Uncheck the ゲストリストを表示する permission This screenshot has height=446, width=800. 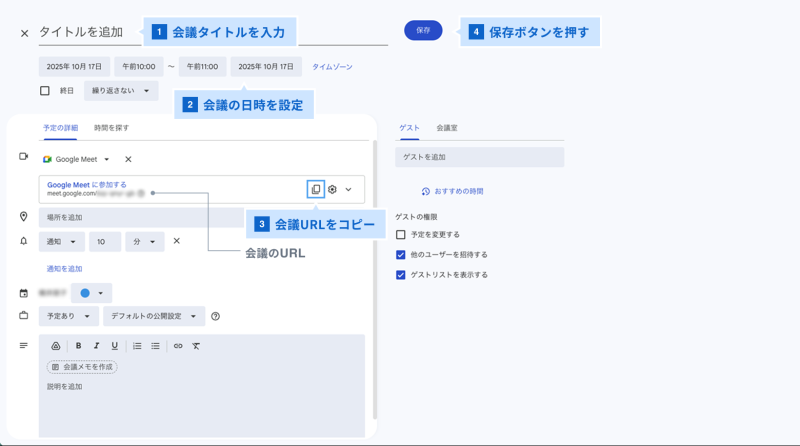pos(401,275)
